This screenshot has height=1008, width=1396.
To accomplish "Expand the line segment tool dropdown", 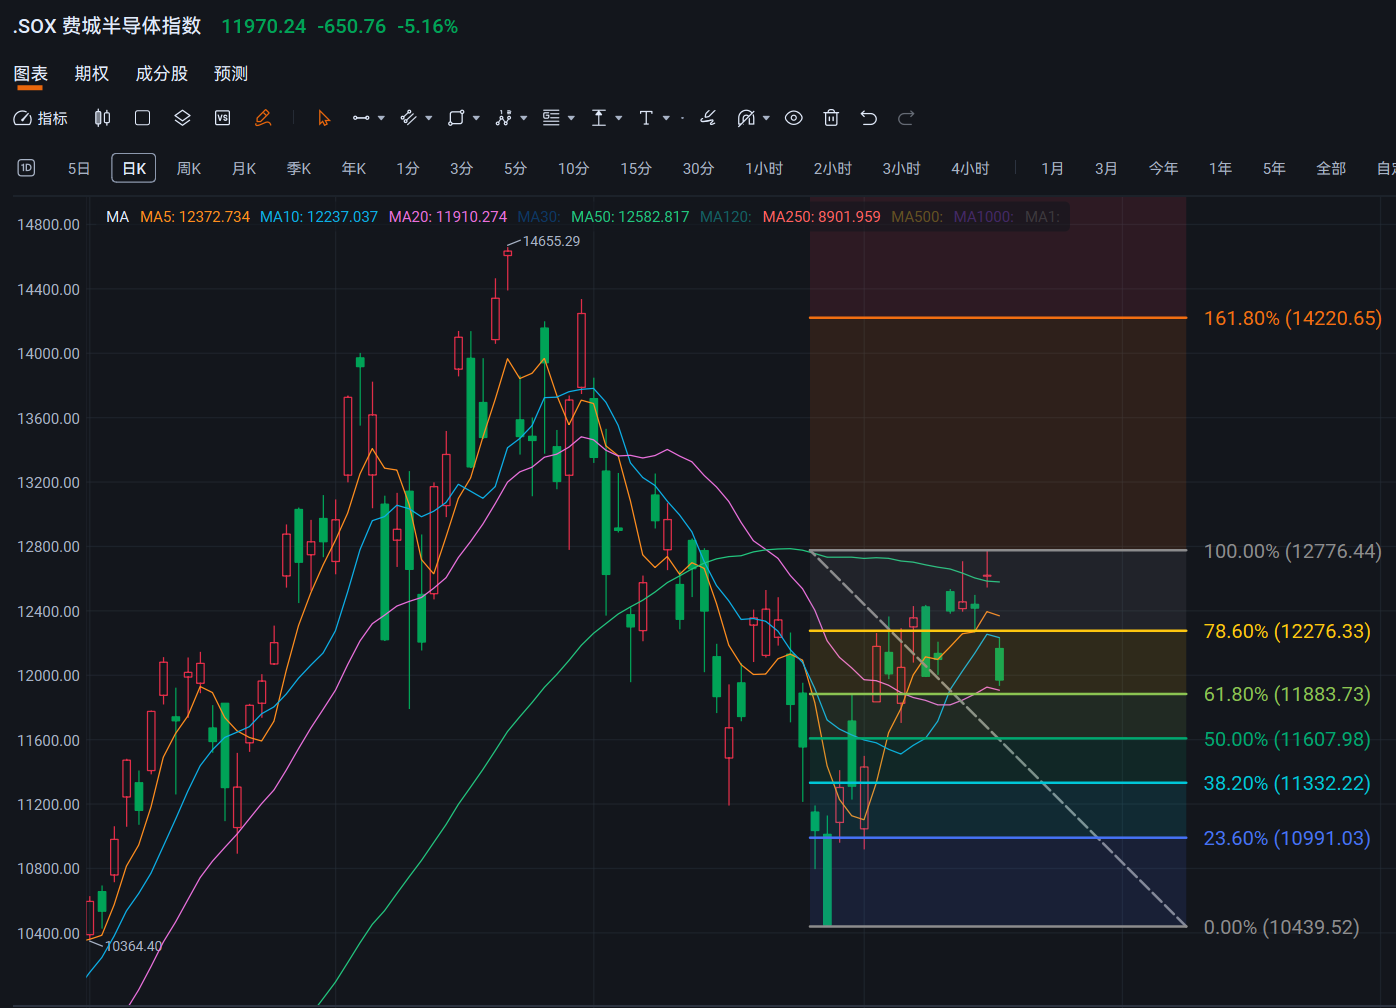I will coord(381,118).
